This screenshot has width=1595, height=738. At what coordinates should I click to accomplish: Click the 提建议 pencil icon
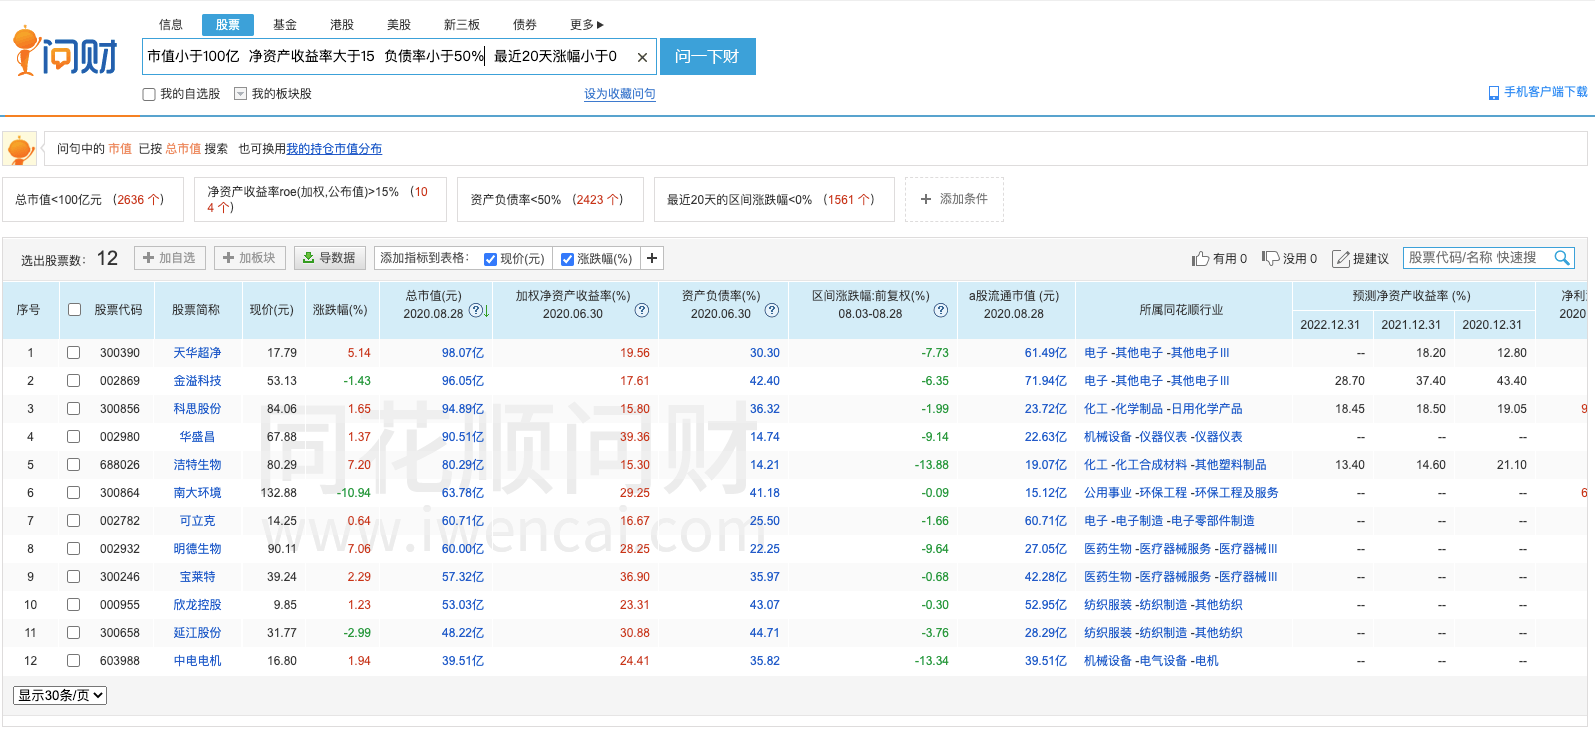[1341, 259]
